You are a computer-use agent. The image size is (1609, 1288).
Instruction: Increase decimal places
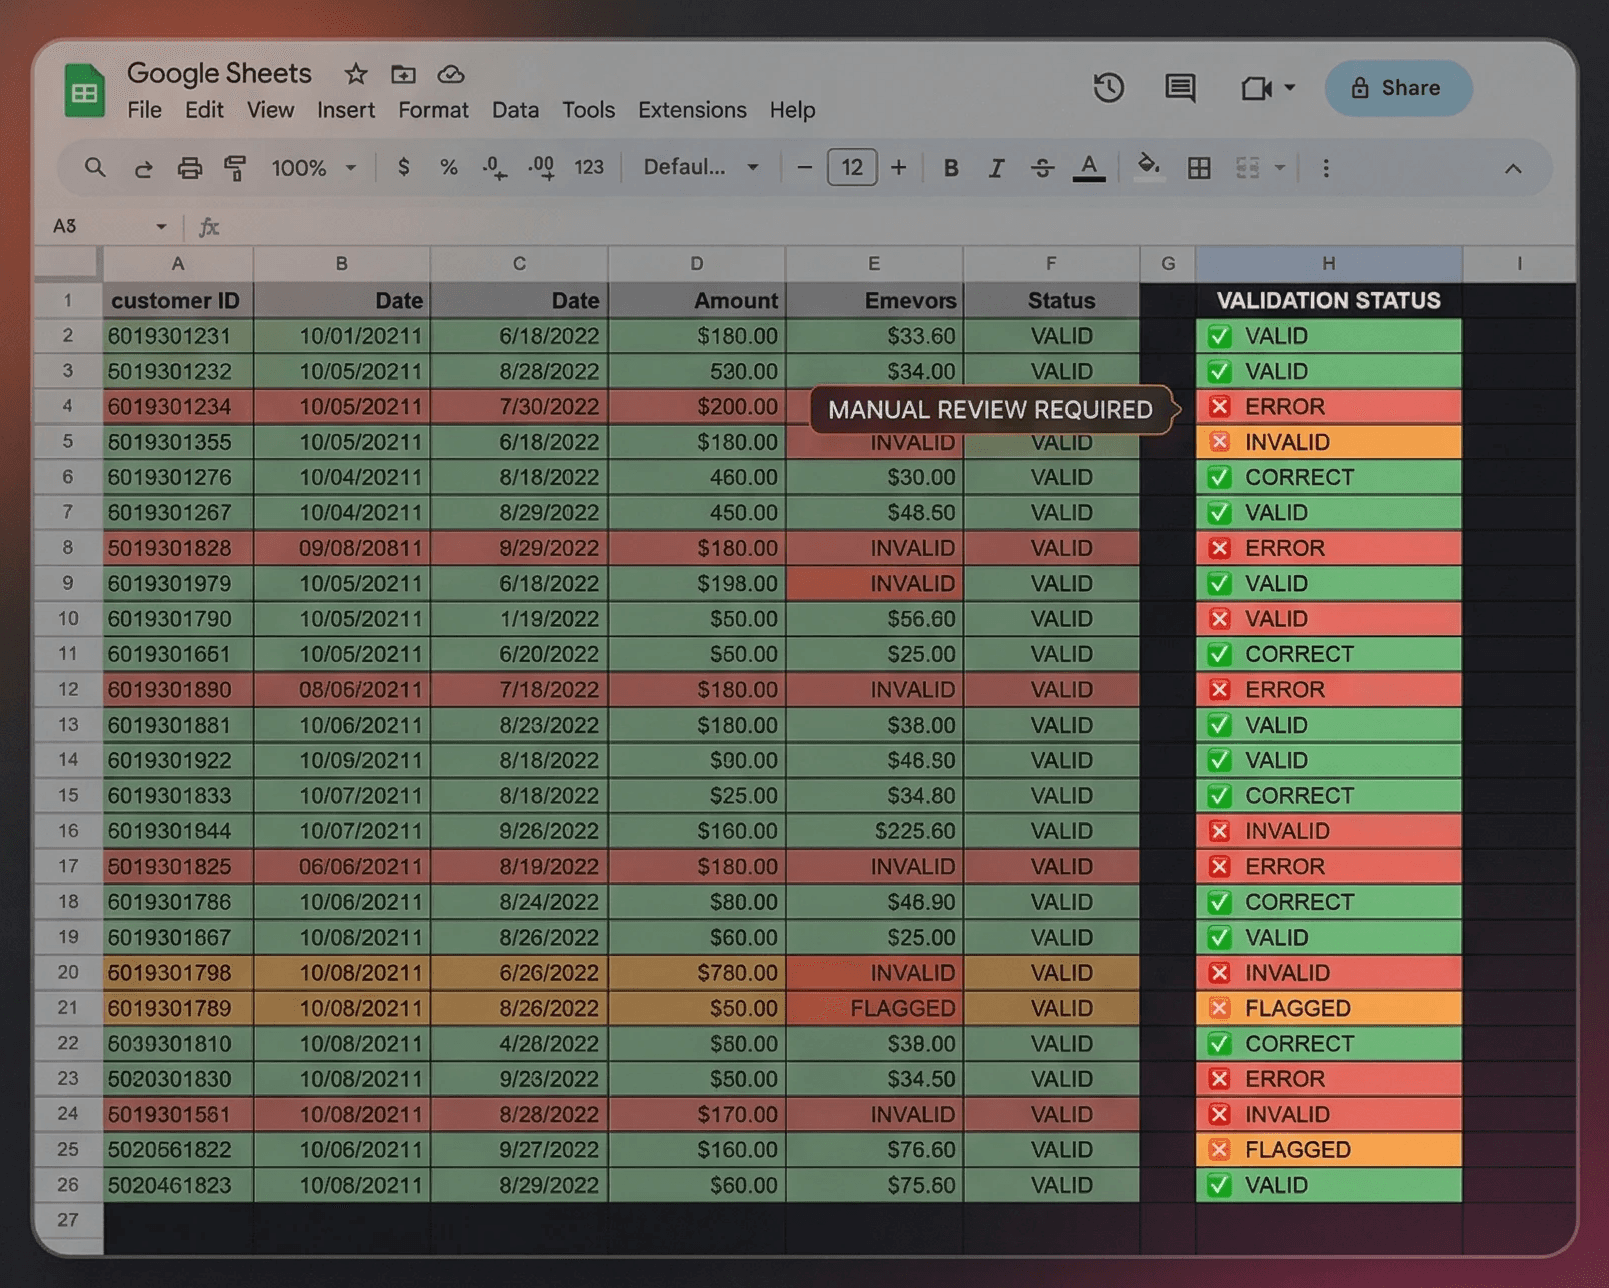click(x=541, y=167)
